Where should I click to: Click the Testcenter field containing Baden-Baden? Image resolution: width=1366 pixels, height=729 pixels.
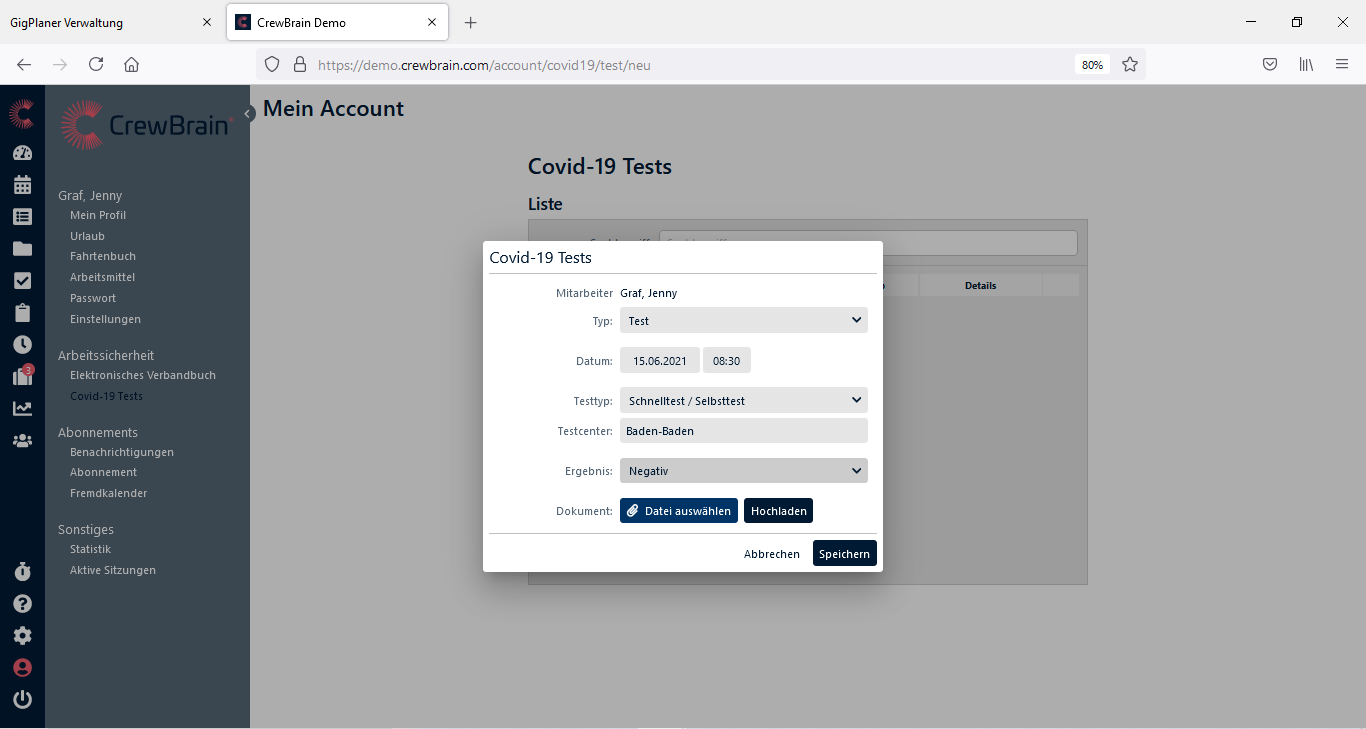click(x=743, y=431)
